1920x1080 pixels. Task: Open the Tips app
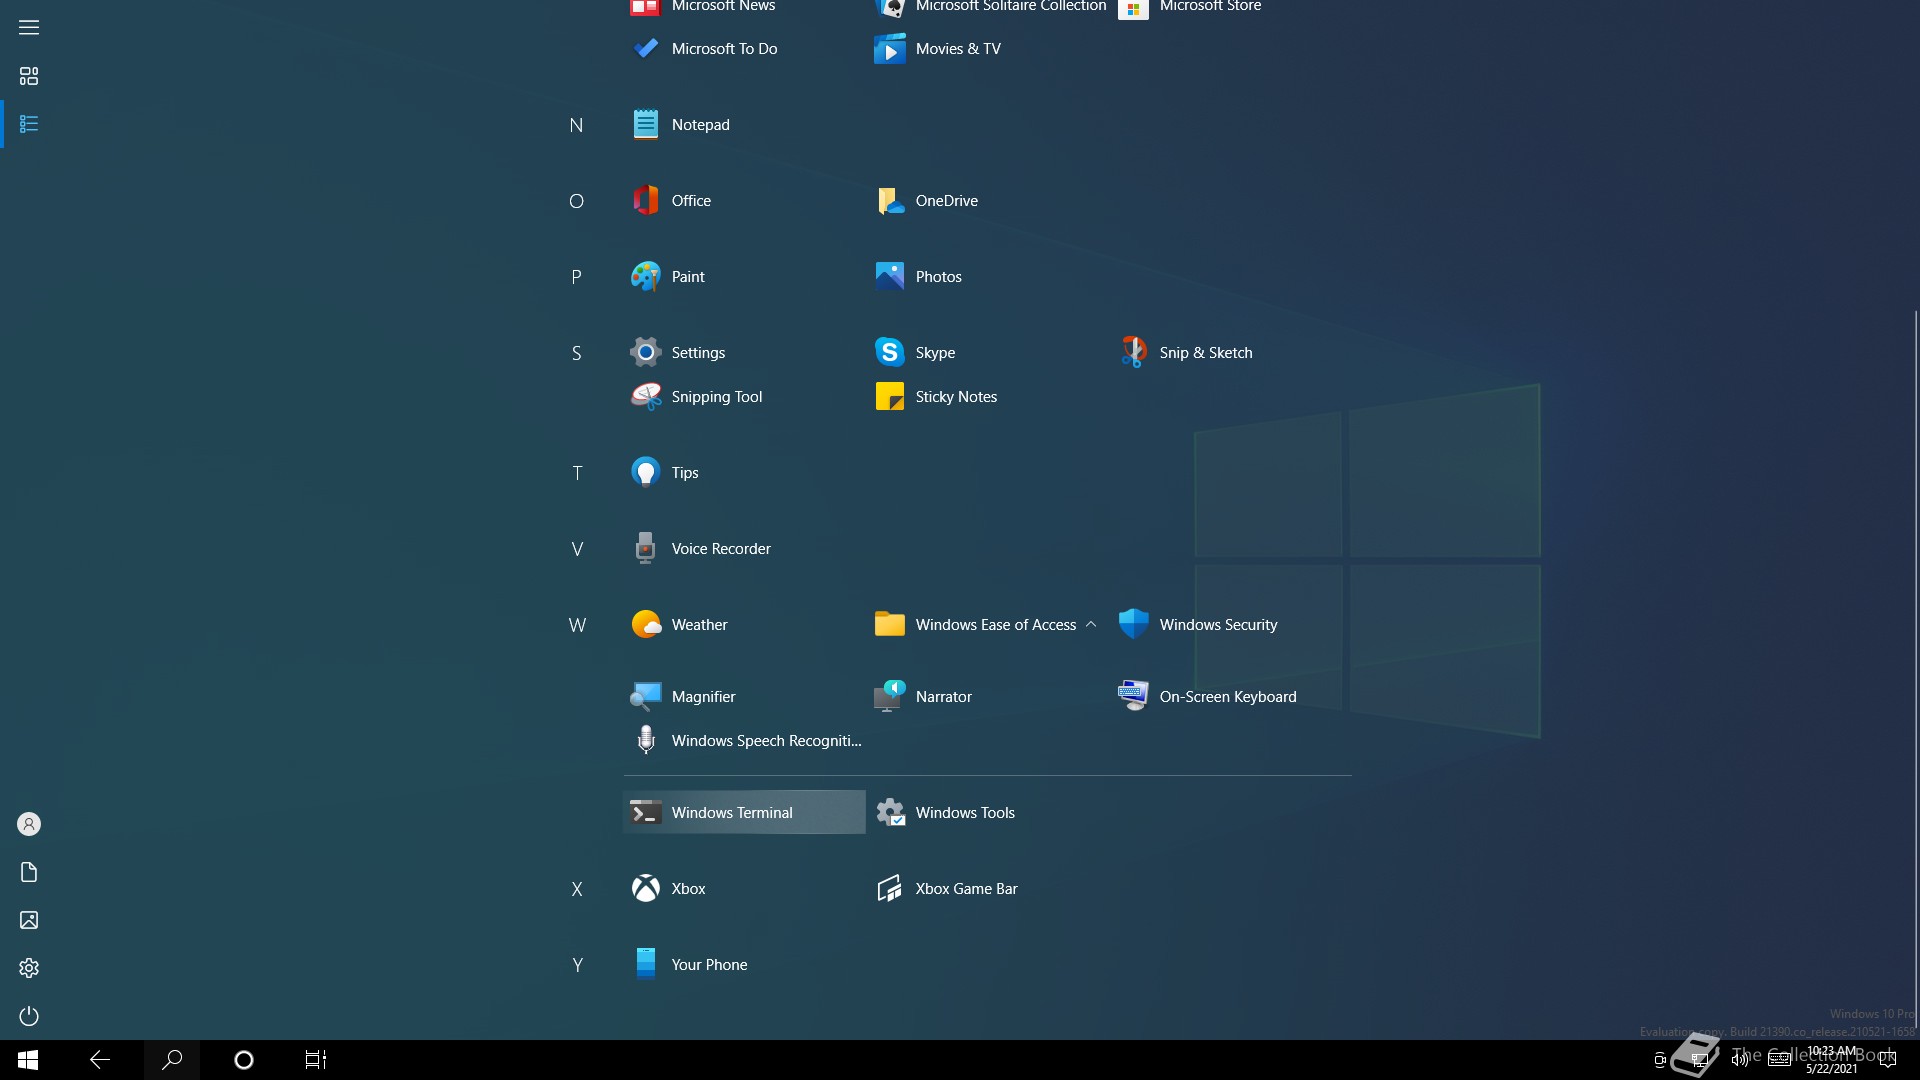(744, 472)
